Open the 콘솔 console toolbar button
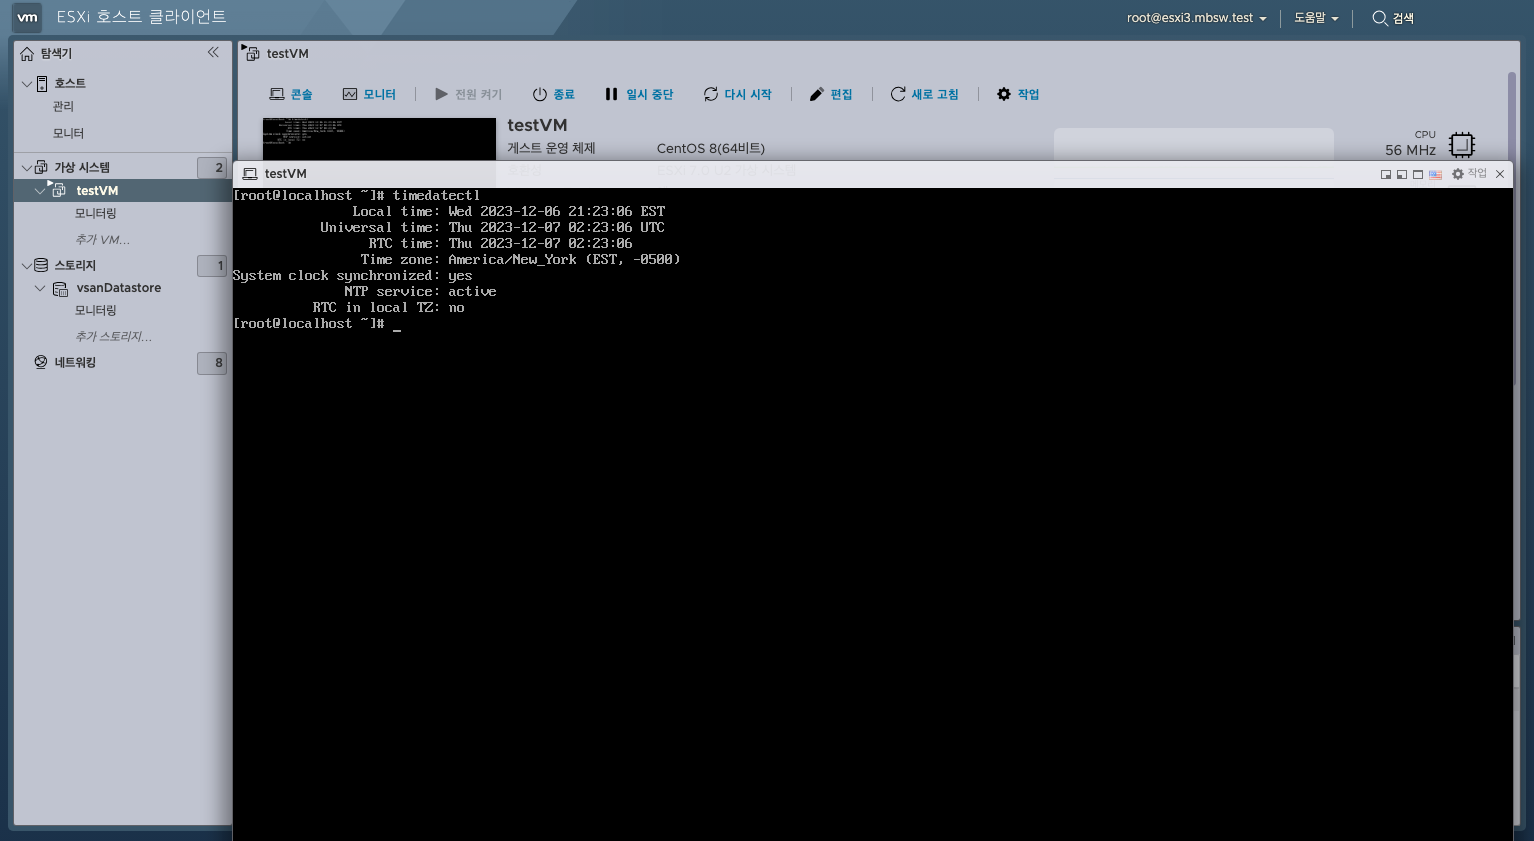 [x=291, y=94]
